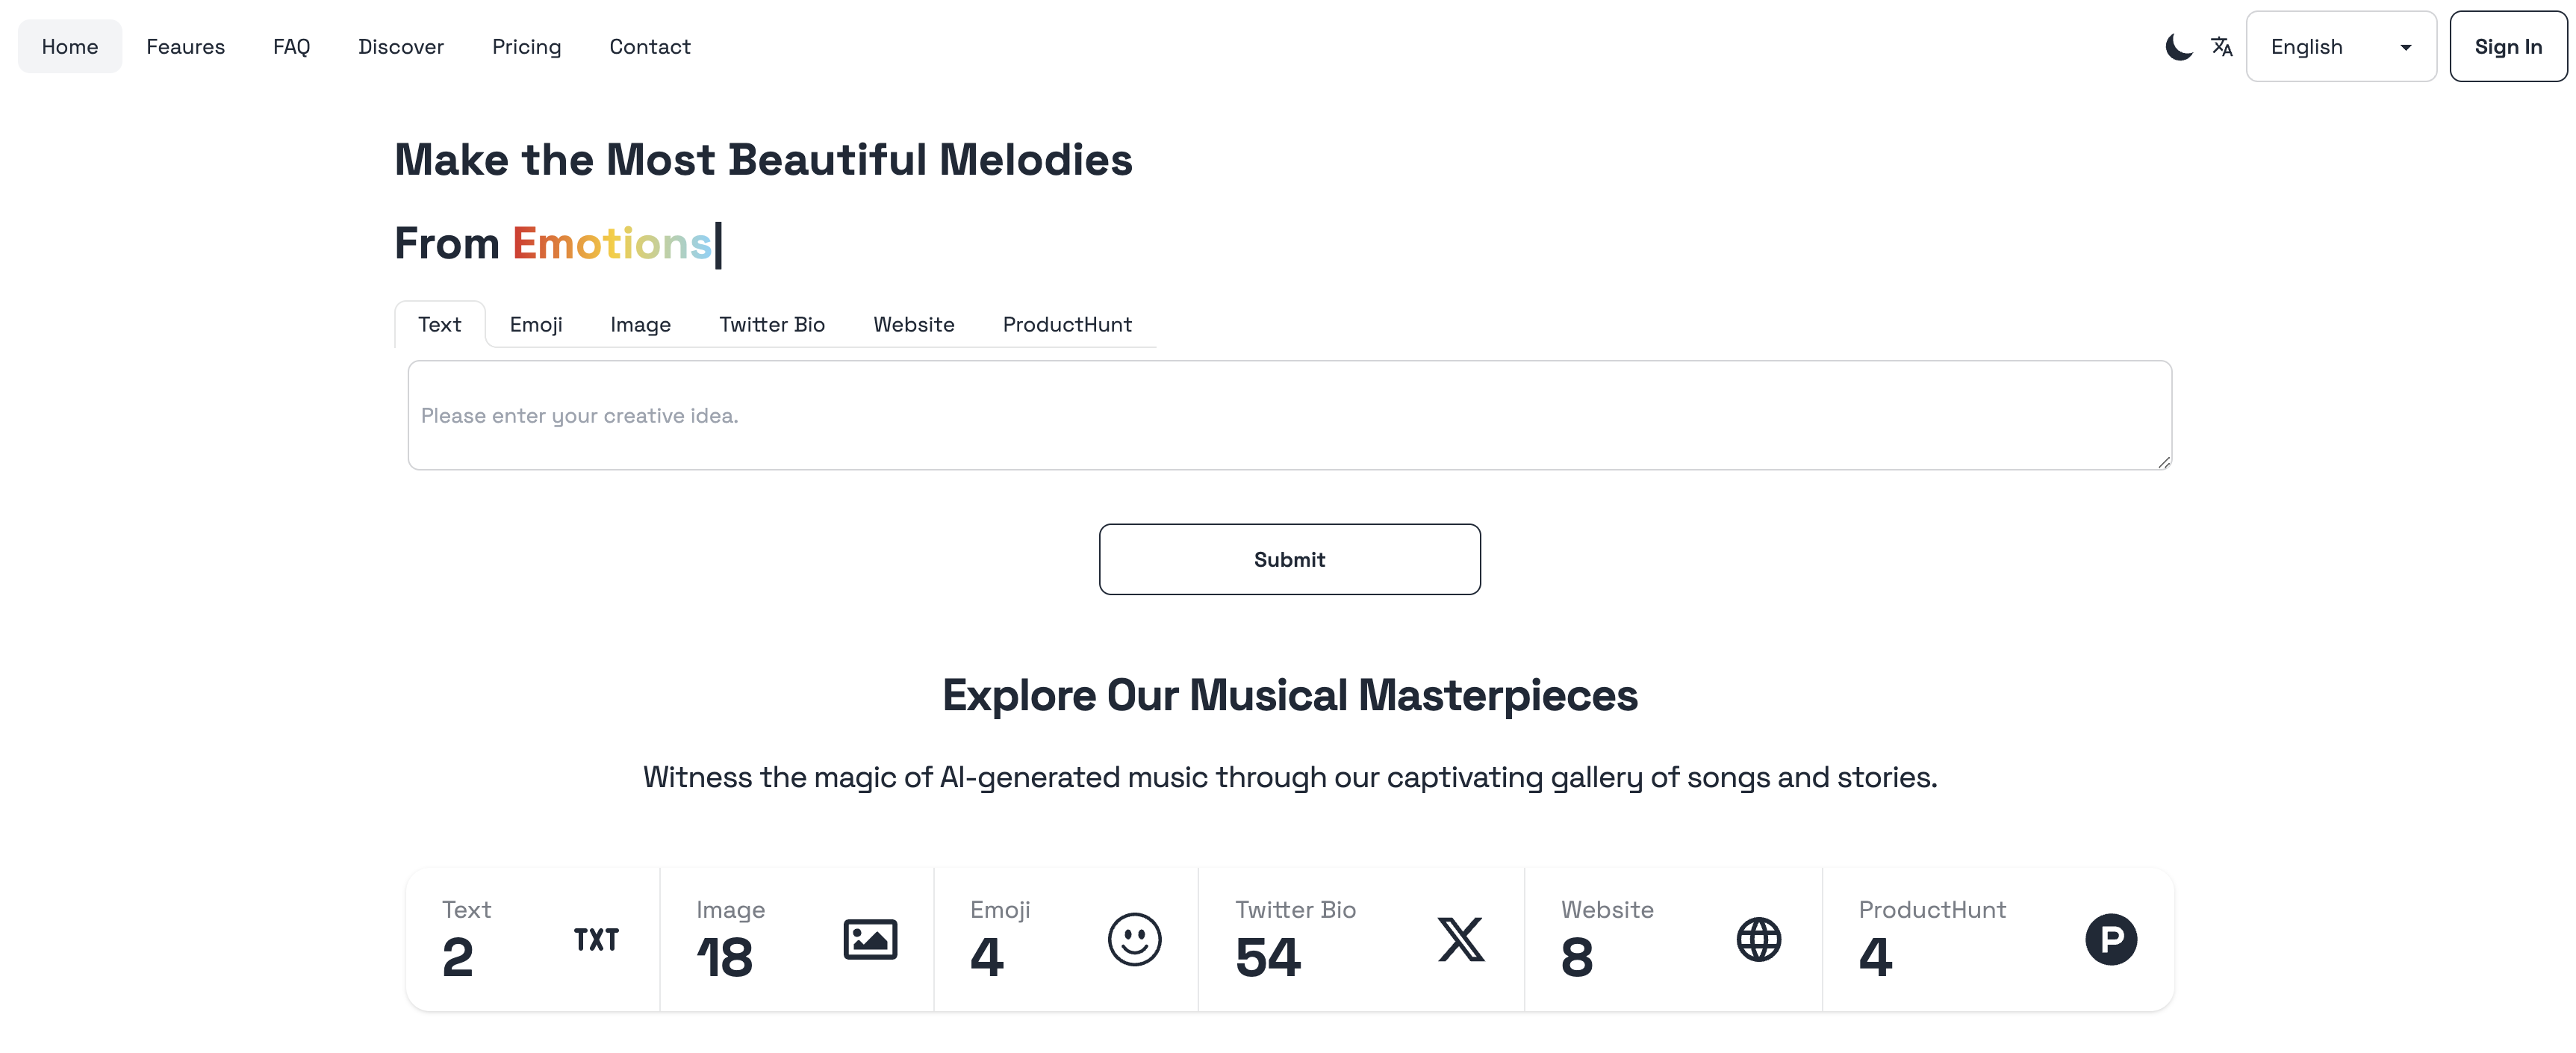Screen dimensions: 2576x1053
Task: Click the picture icon in Image card
Action: (869, 939)
